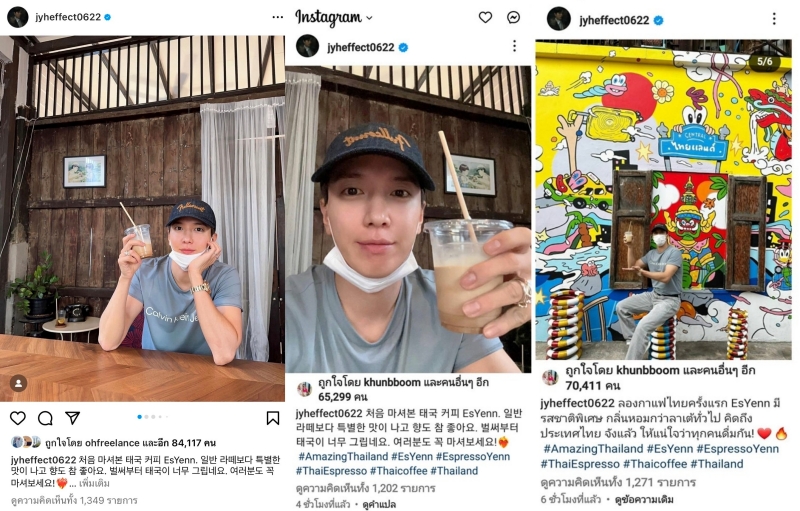Like the left post with heart icon
This screenshot has width=800, height=511.
18,418
